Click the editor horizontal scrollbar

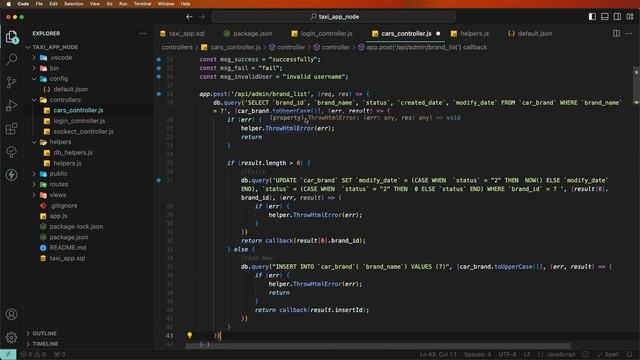pyautogui.click(x=378, y=346)
